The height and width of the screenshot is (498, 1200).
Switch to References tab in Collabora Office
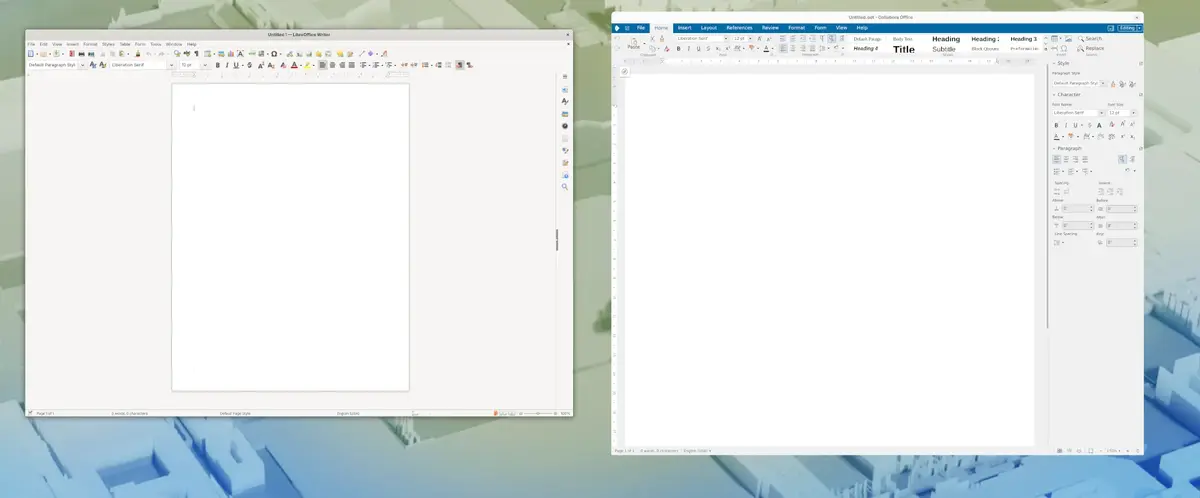(739, 27)
